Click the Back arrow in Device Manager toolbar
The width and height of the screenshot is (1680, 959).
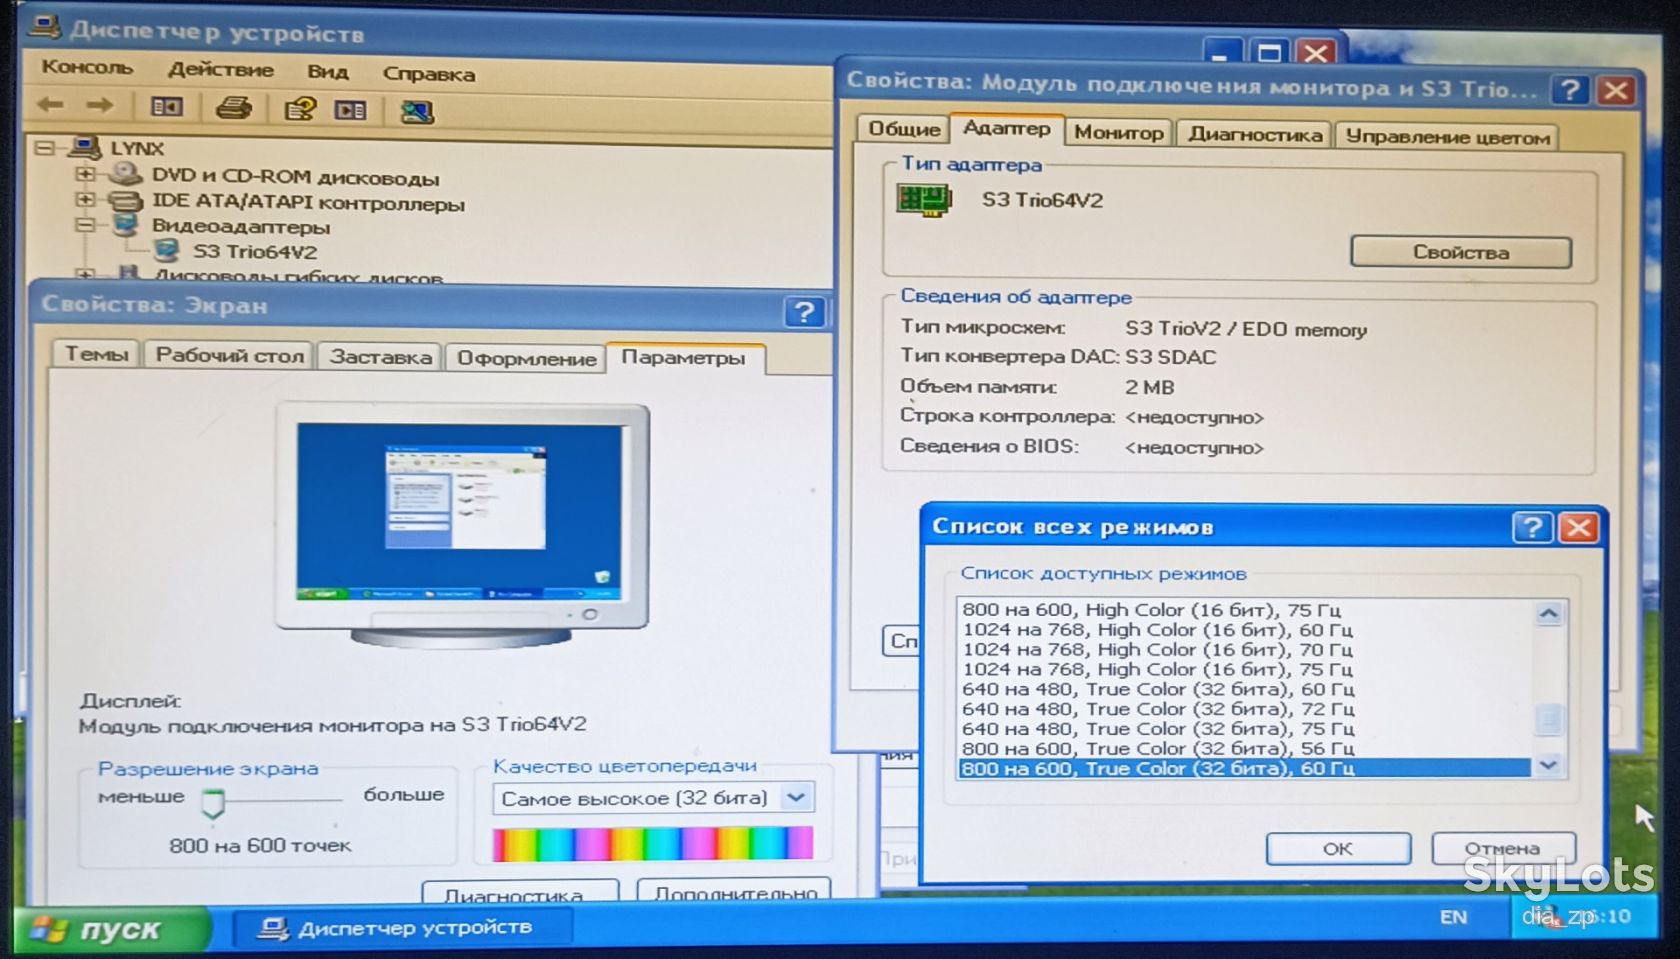tap(50, 105)
